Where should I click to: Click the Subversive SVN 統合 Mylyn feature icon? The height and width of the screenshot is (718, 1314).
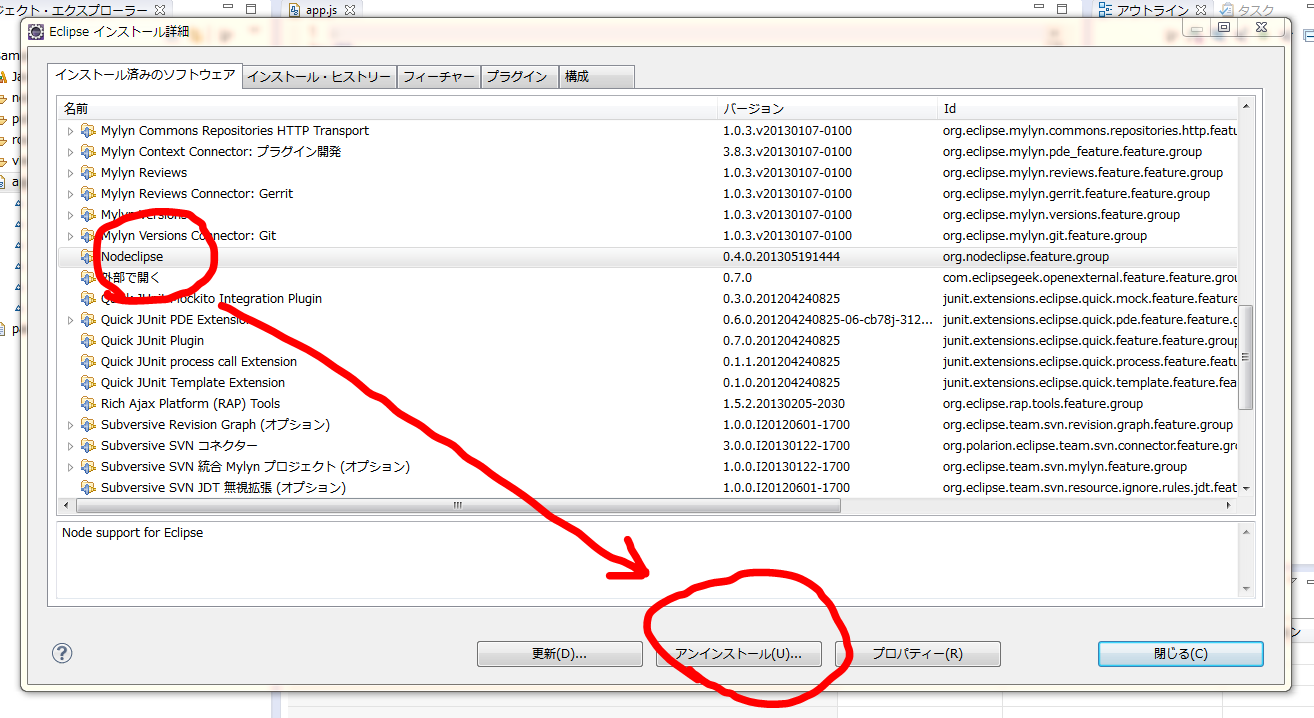pyautogui.click(x=88, y=467)
